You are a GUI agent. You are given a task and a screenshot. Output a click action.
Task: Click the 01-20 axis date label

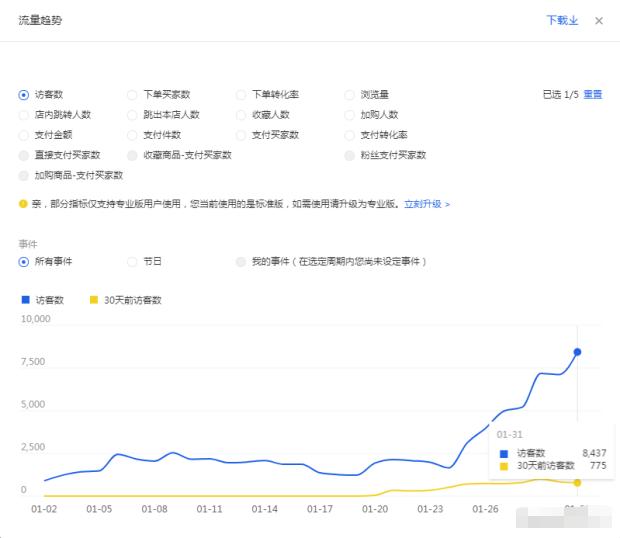375,509
